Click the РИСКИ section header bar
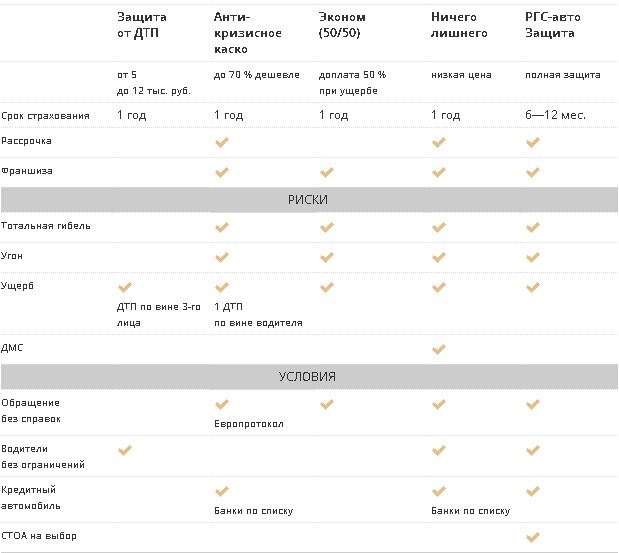 pyautogui.click(x=310, y=200)
